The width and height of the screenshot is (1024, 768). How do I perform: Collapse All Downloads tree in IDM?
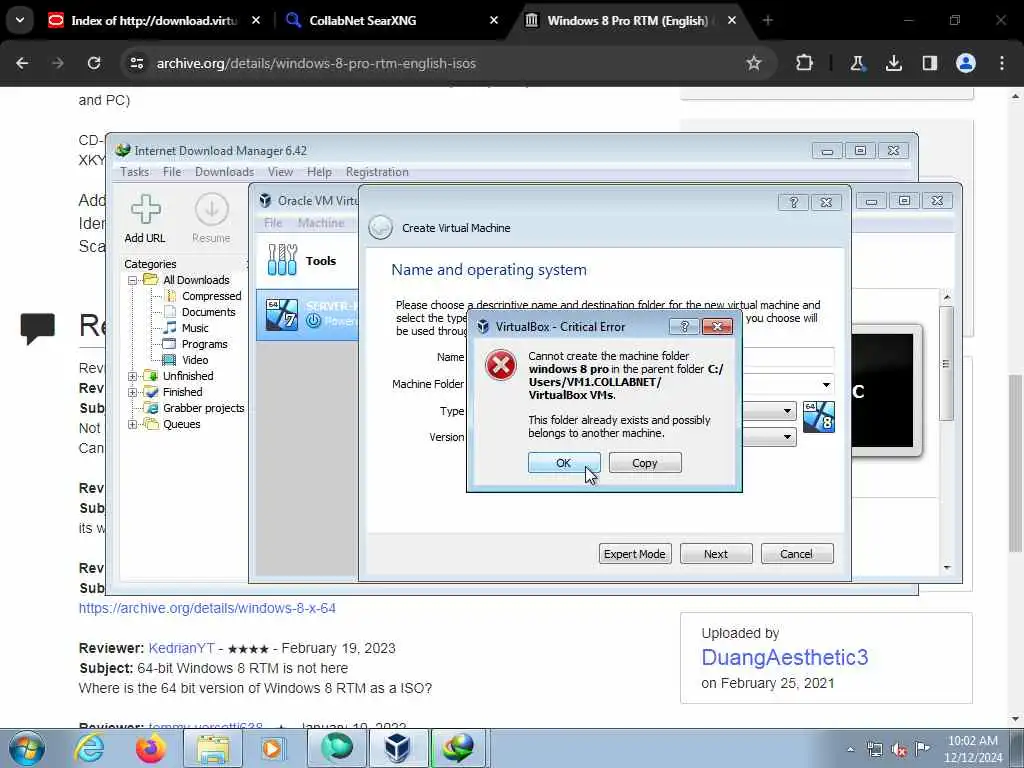[x=133, y=280]
